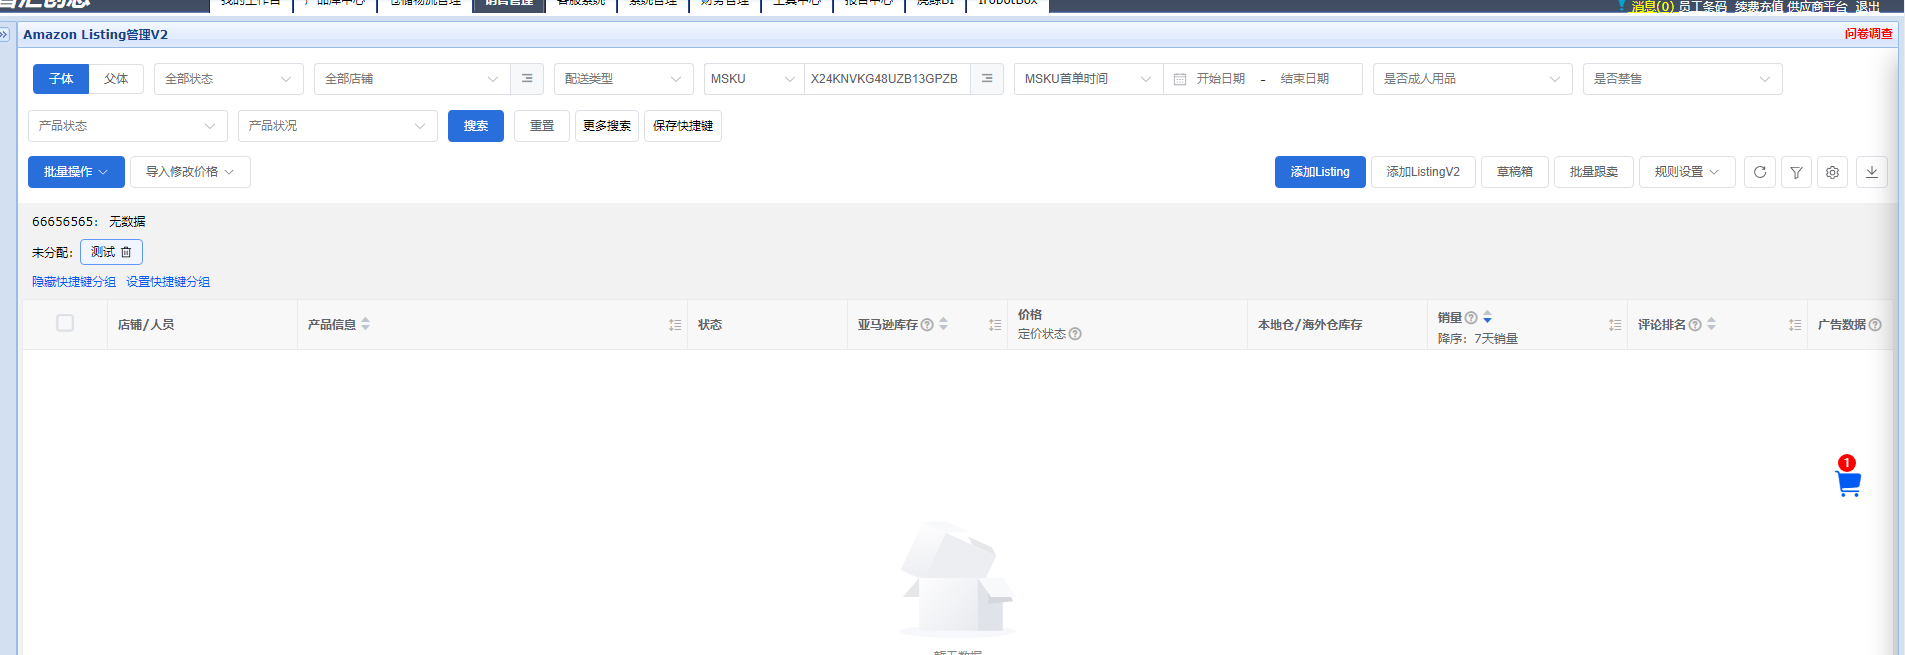Check the select-all table checkbox
The image size is (1905, 655).
tap(65, 323)
